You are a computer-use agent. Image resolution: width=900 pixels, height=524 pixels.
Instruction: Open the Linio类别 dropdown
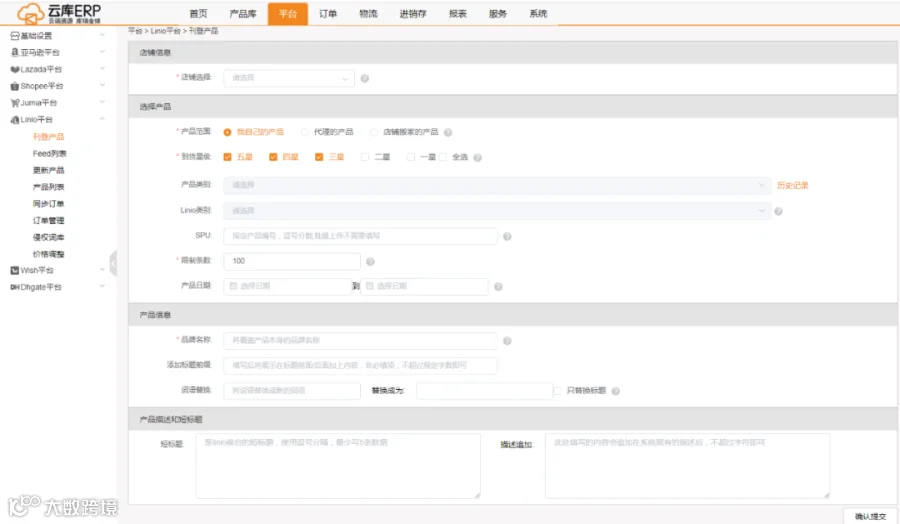[x=497, y=211]
